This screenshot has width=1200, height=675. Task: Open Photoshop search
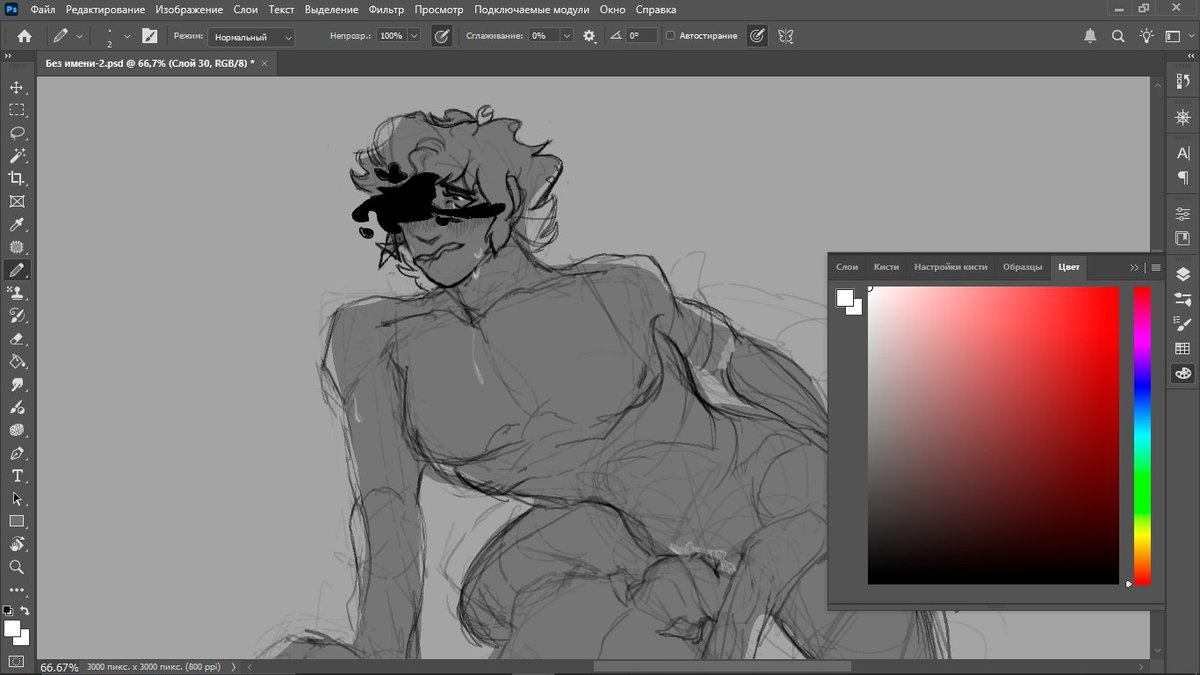coord(1119,36)
